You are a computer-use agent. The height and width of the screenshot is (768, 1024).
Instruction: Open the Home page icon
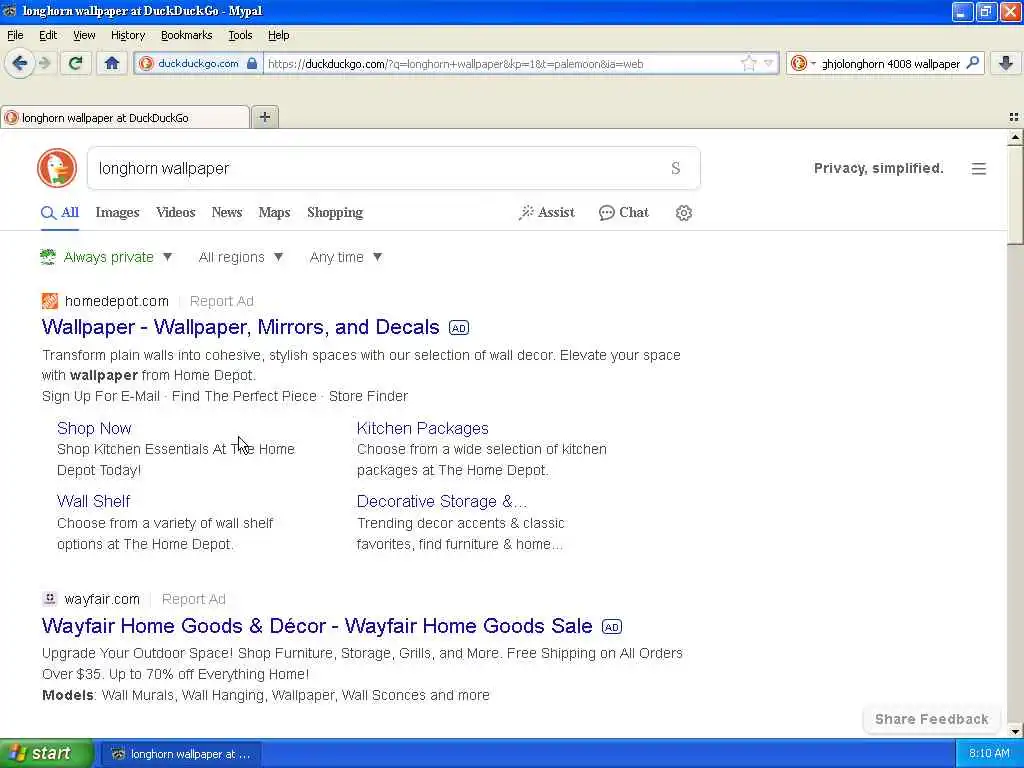point(112,63)
